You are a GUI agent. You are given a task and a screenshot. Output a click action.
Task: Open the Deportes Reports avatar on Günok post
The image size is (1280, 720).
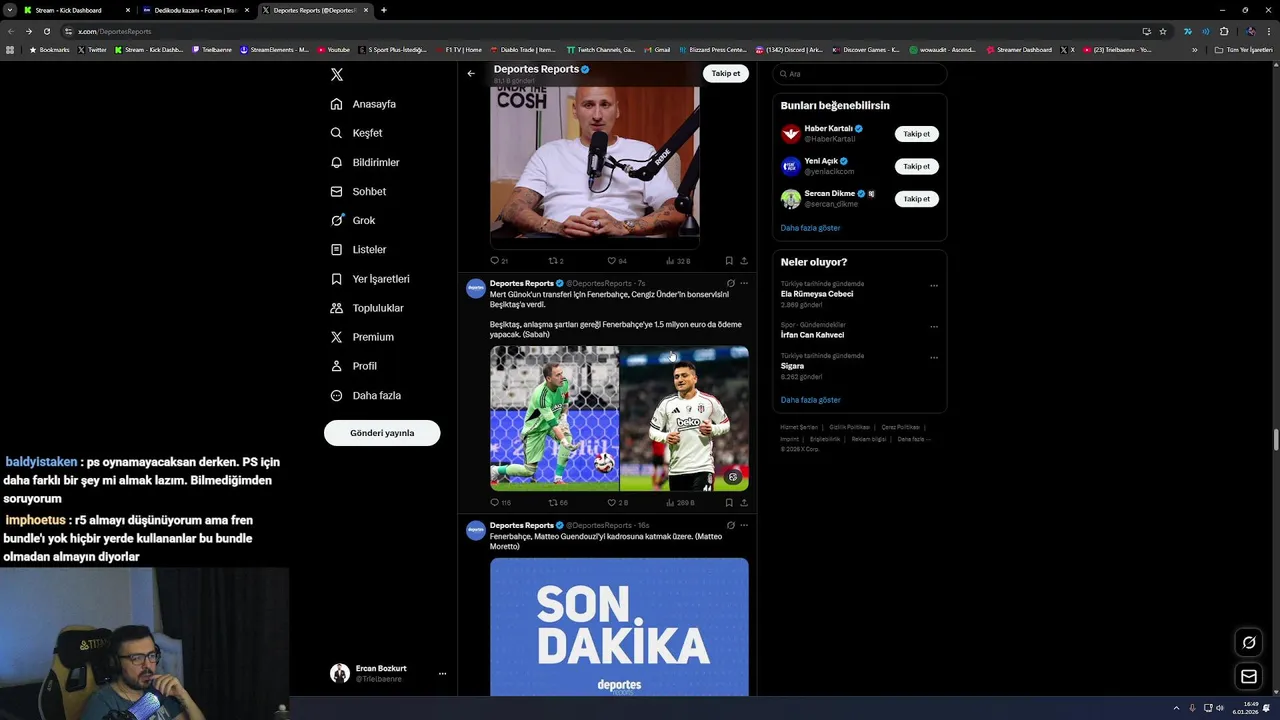476,288
